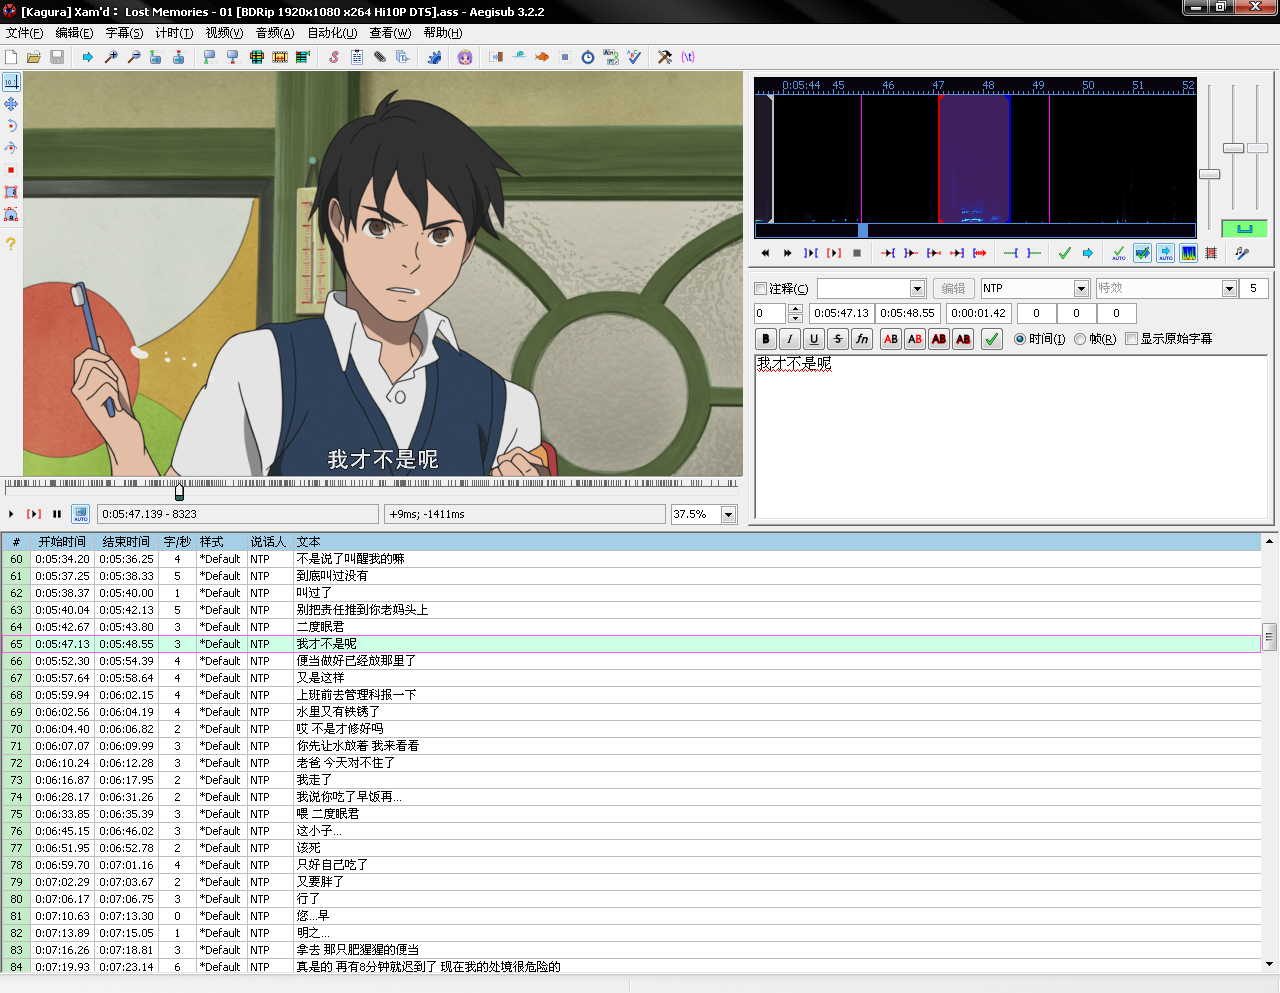The image size is (1280, 993).
Task: Toggle audio spectrum analyzer mode icon
Action: coord(1188,253)
